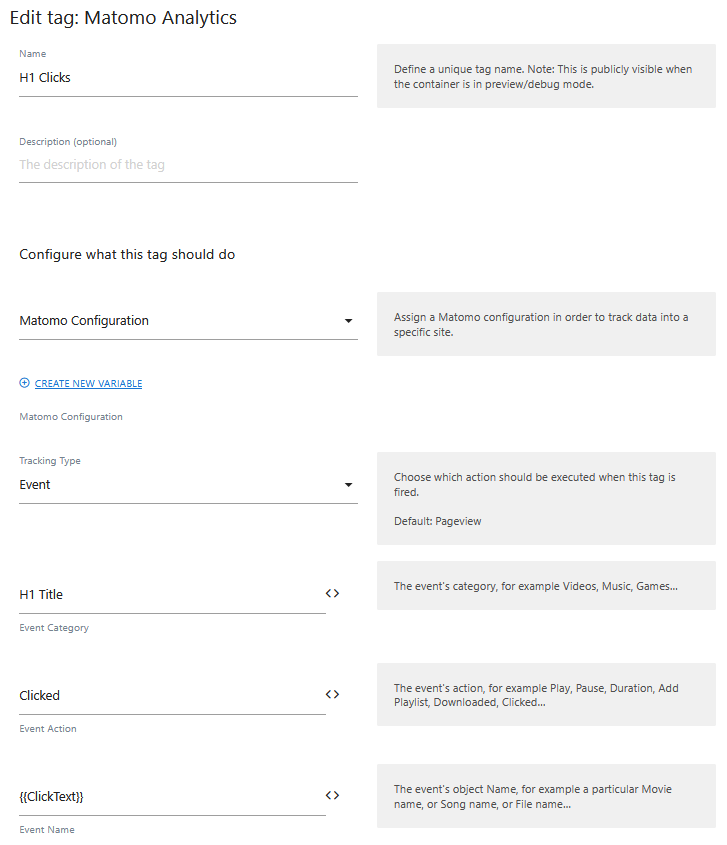Click the help box mentioning Default: Pageview
The image size is (727, 845).
pos(546,498)
